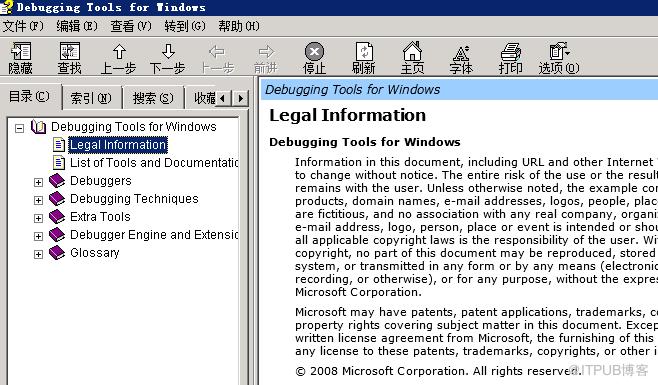Collapse the Debugging Tools for Windows root node
Image resolution: width=658 pixels, height=385 pixels.
[x=19, y=128]
